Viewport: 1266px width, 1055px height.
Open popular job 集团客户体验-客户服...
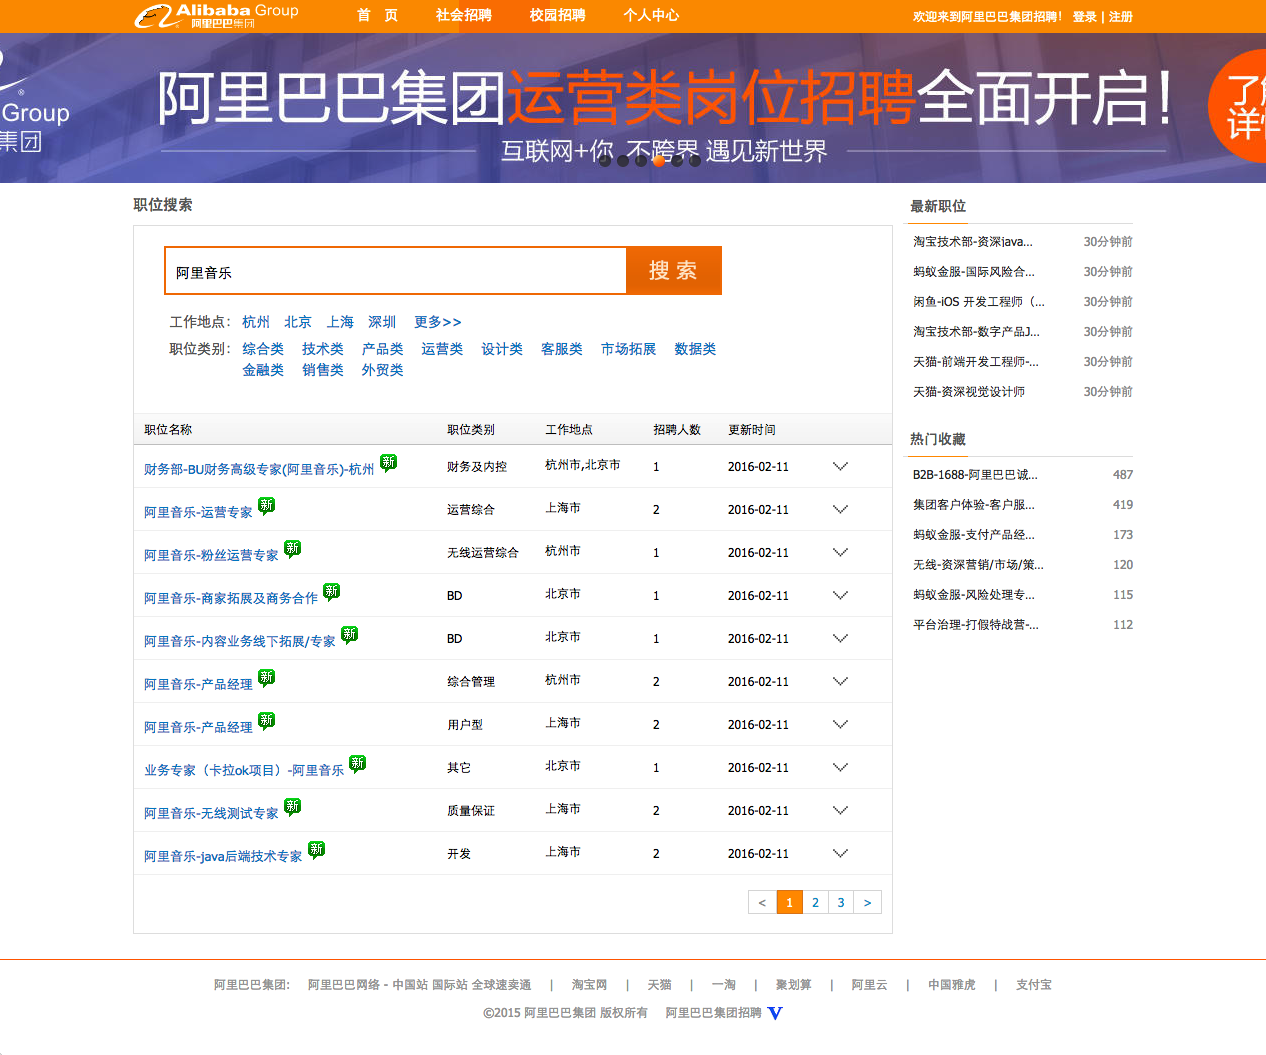(974, 505)
